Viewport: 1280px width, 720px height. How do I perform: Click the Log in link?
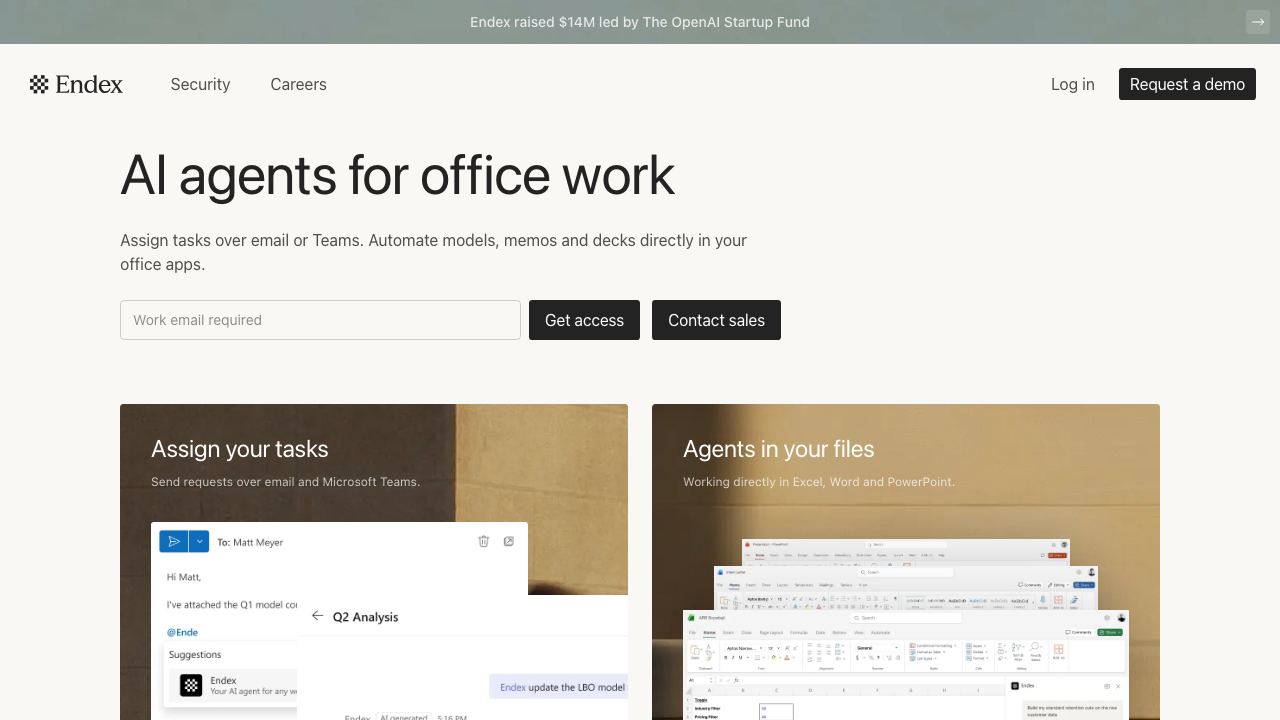[1072, 84]
